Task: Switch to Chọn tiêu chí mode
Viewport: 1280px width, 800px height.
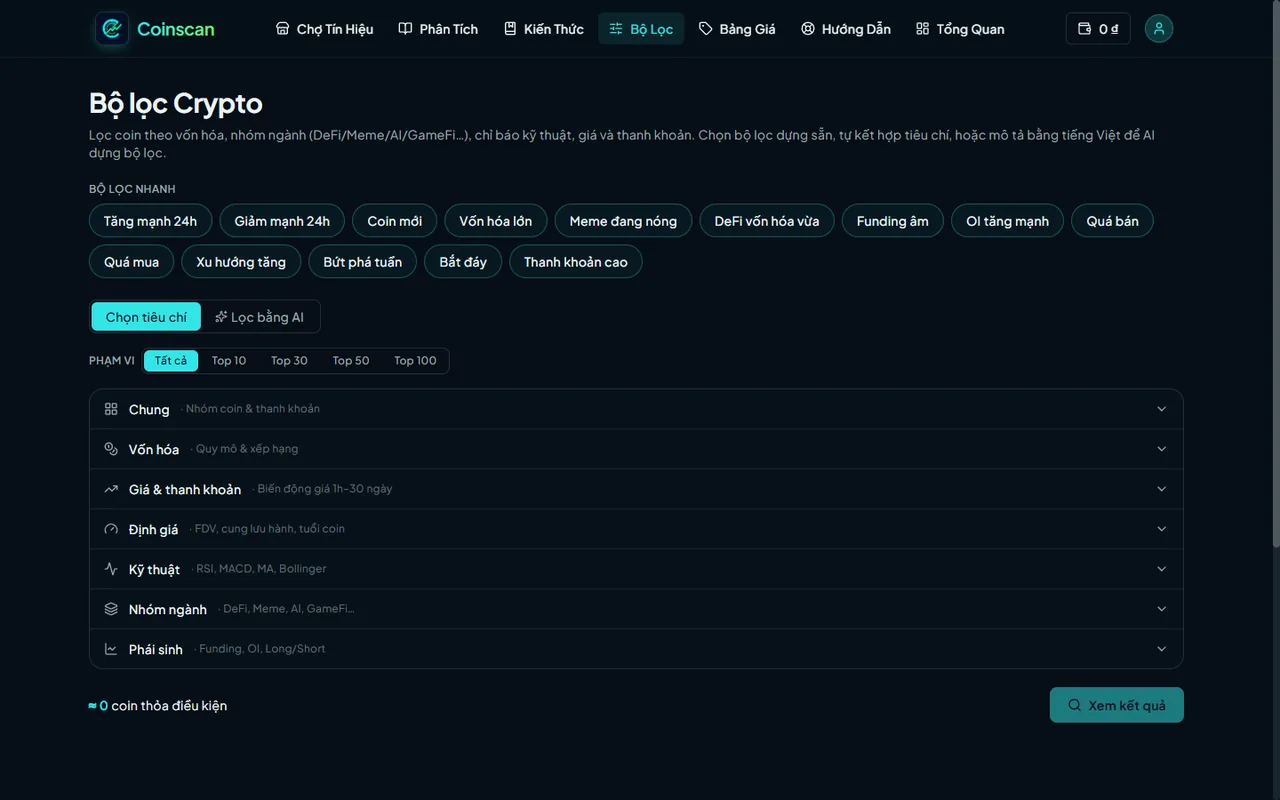Action: 146,317
